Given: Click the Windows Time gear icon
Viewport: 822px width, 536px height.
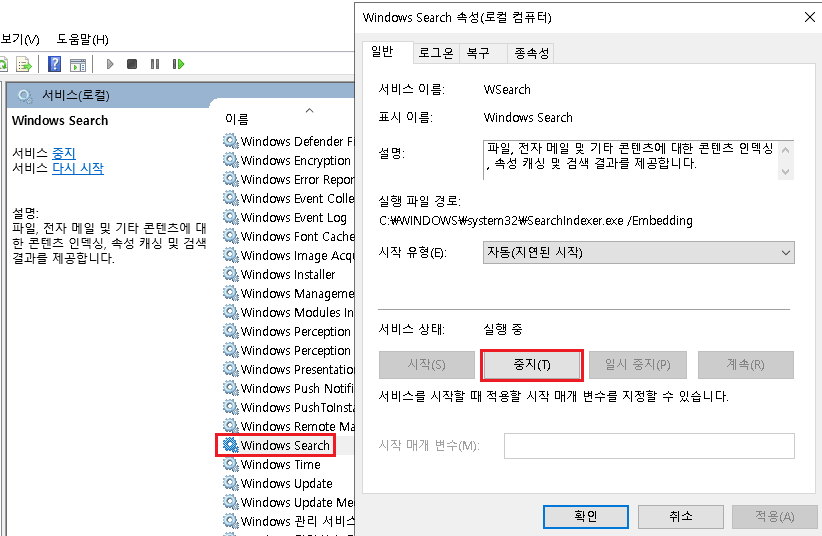Looking at the screenshot, I should tap(230, 464).
